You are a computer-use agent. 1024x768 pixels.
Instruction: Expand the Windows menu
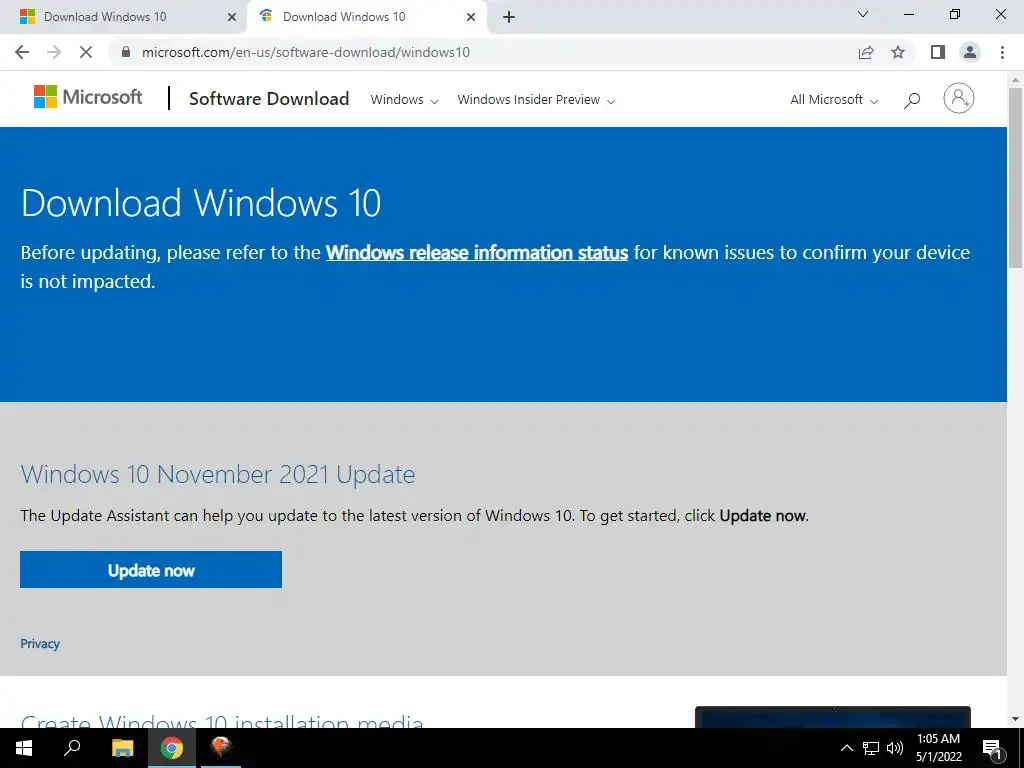click(x=404, y=99)
